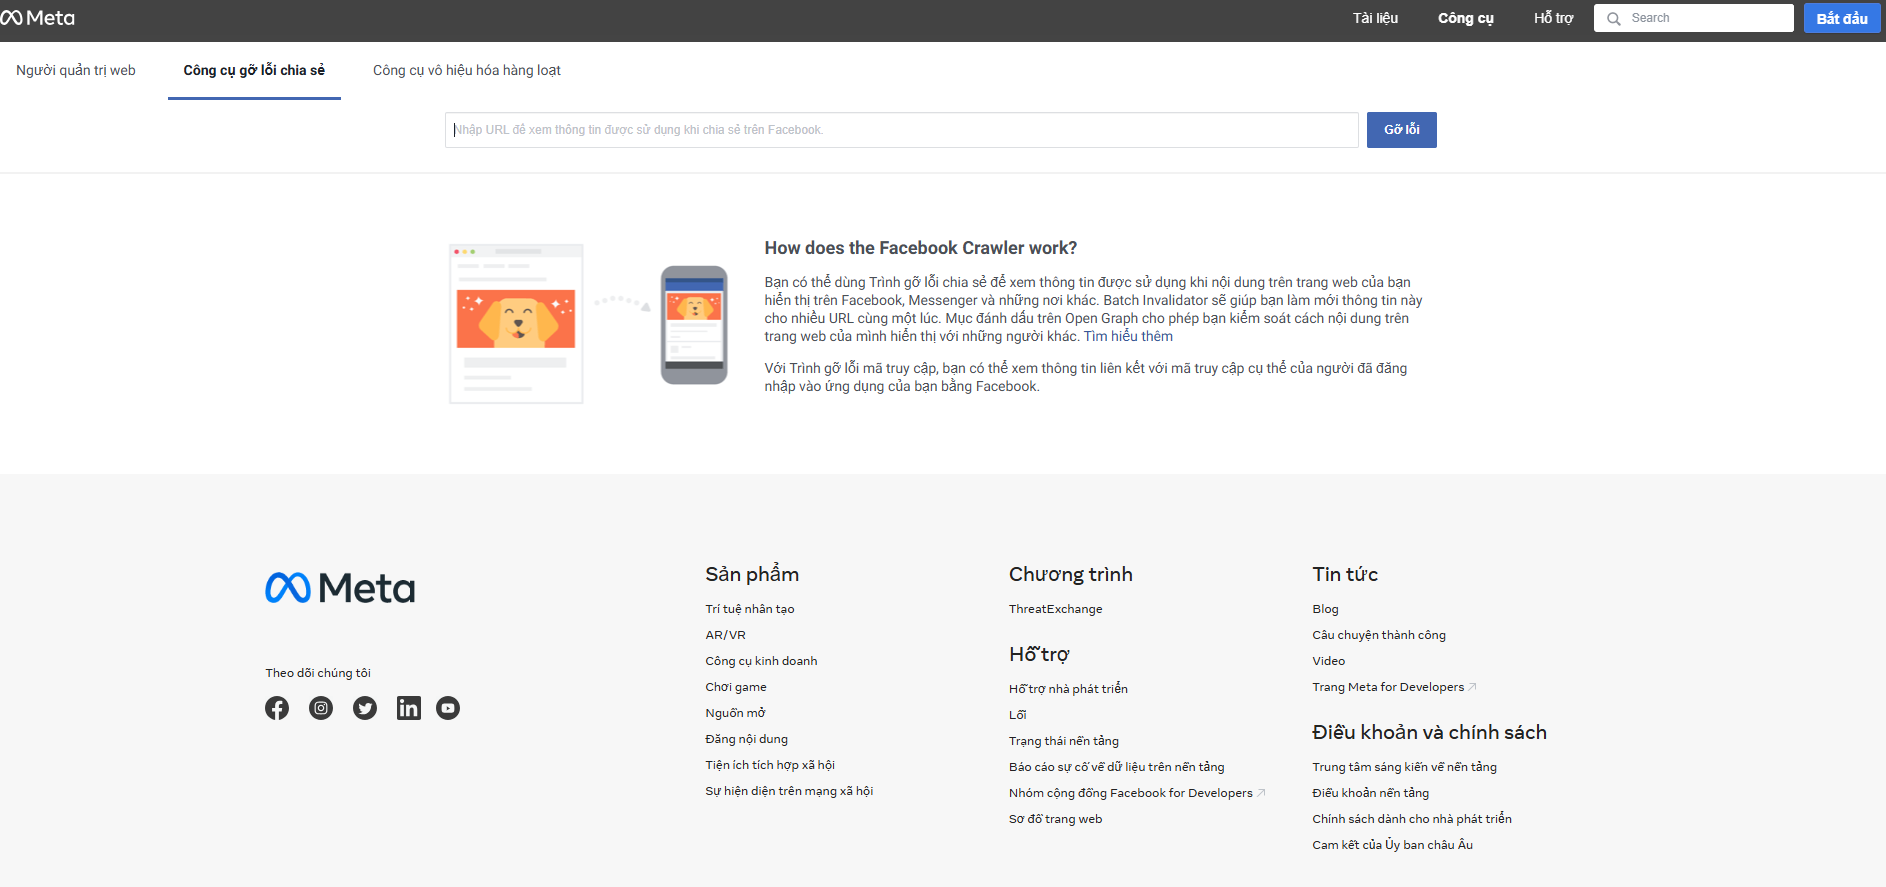Screen dimensions: 1886x887
Task: Open the Lỗi footer link
Action: [1017, 715]
